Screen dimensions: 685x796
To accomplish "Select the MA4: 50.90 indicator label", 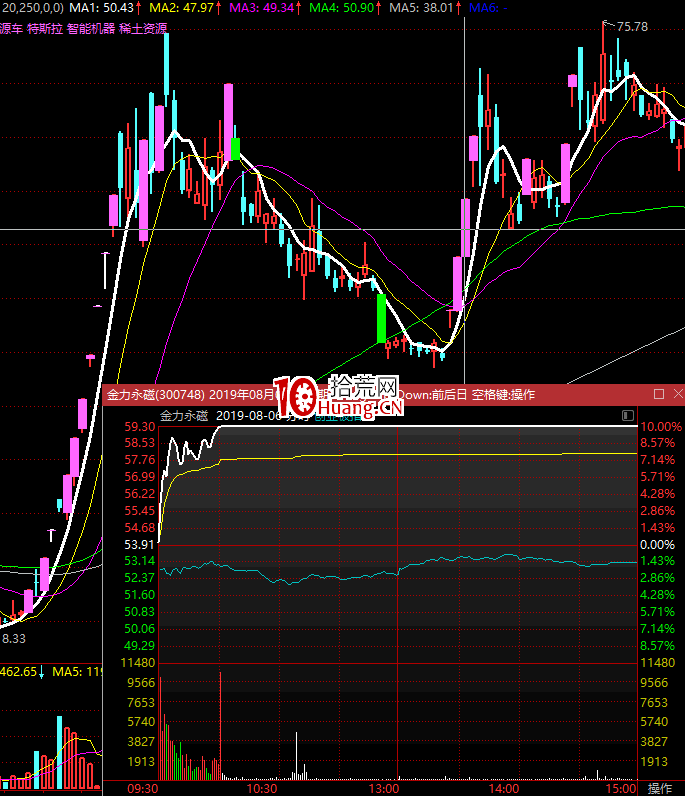I will pos(345,8).
